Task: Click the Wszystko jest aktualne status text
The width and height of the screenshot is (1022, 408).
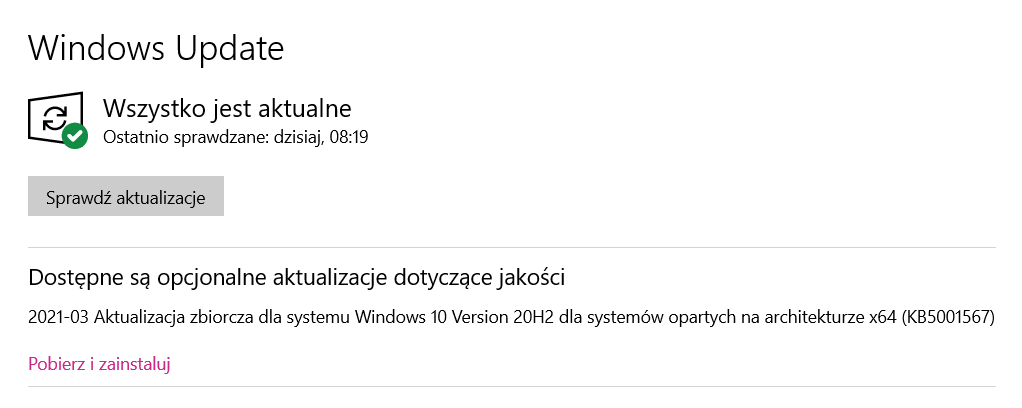Action: 227,107
